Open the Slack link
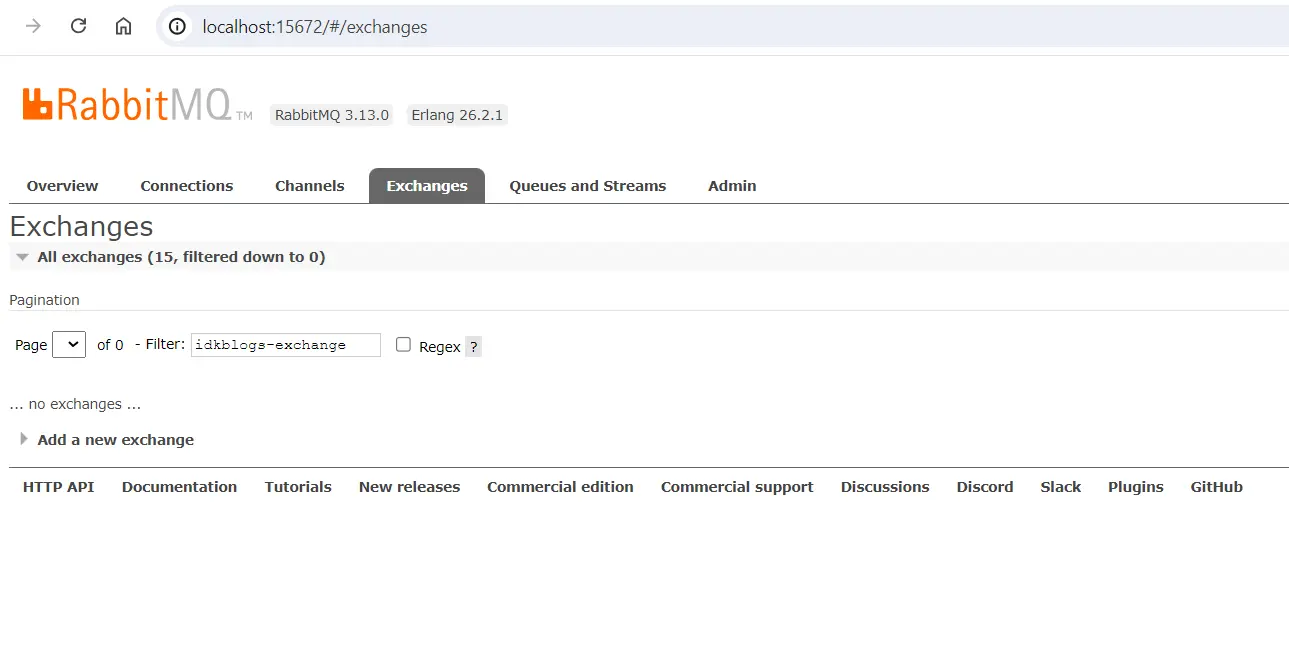The height and width of the screenshot is (645, 1289). pos(1061,487)
